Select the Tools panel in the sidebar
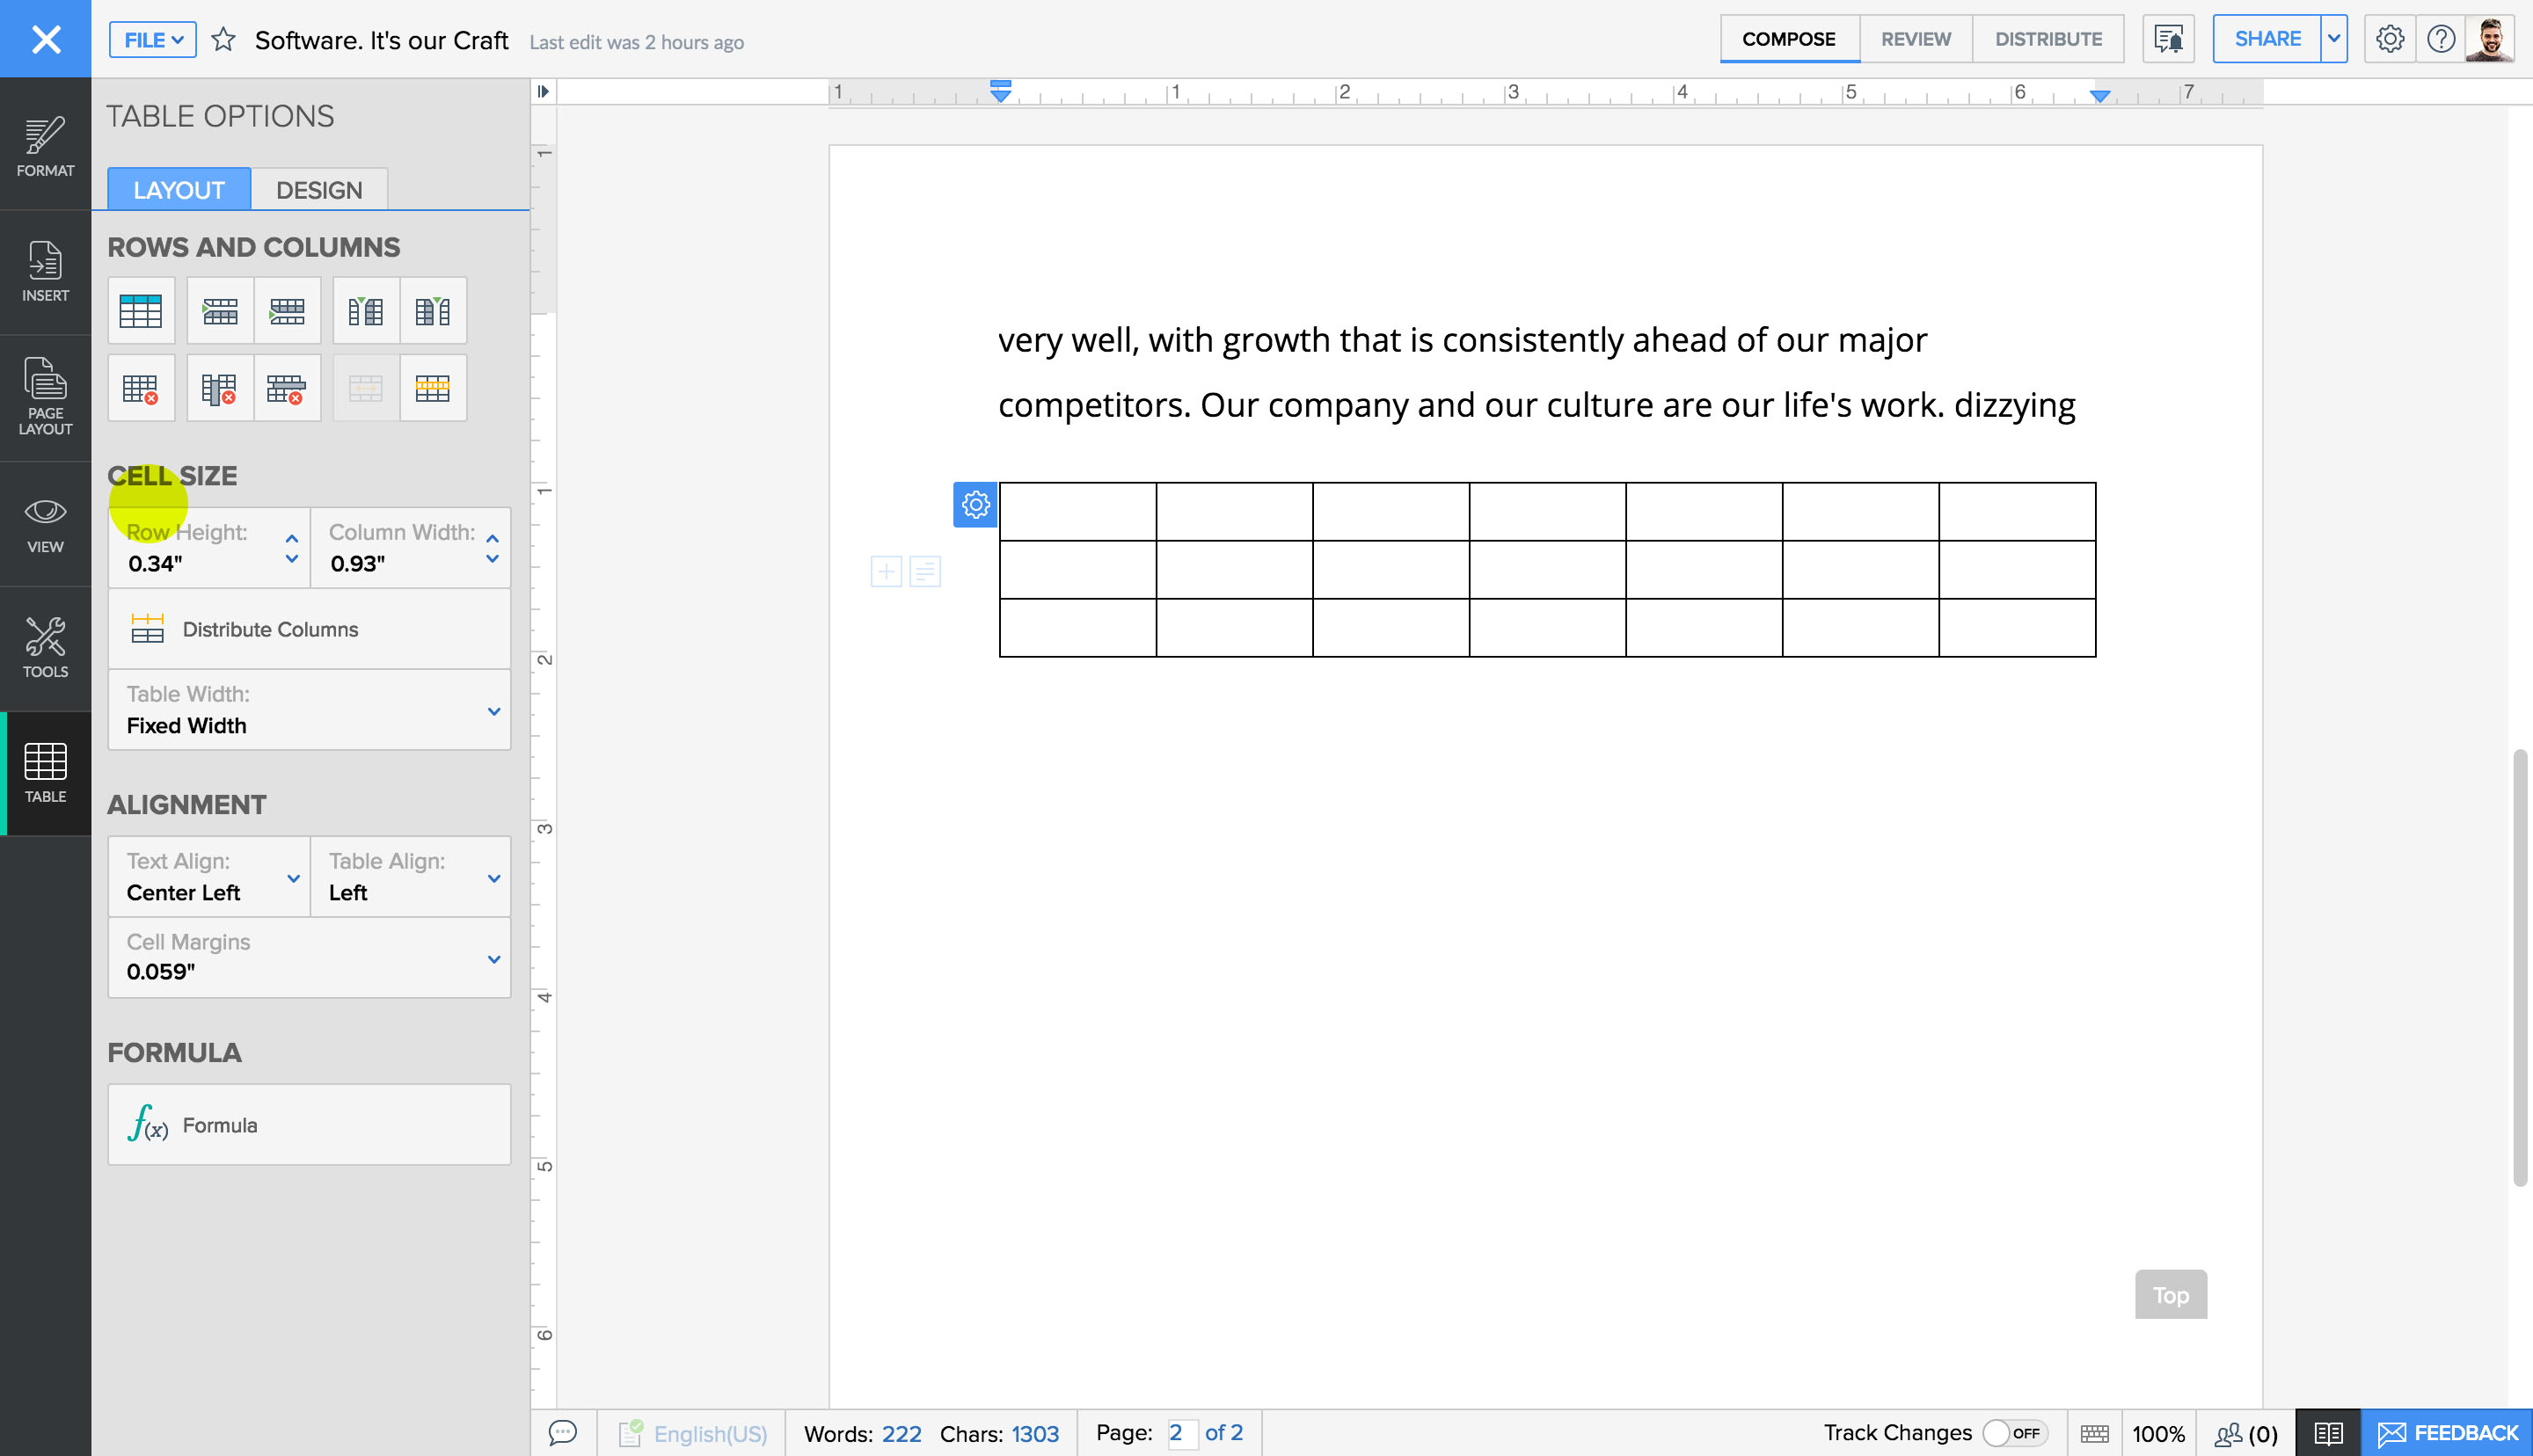The width and height of the screenshot is (2533, 1456). pos(45,648)
